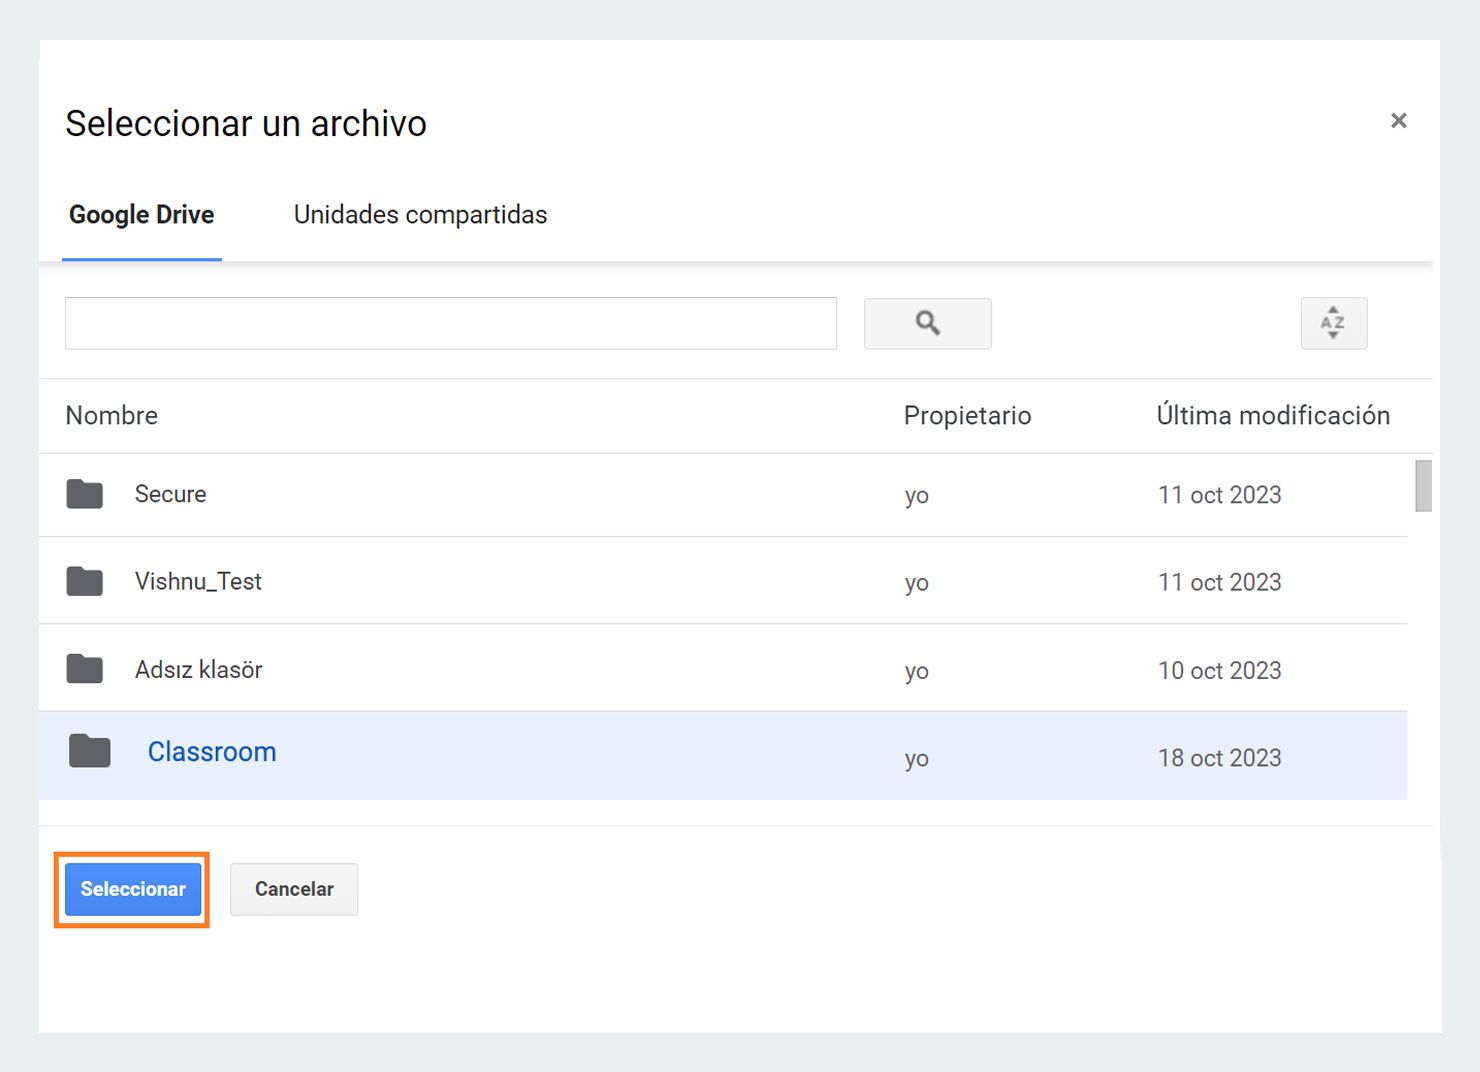Click the Adsız klasör folder icon
The image size is (1480, 1072).
85,669
